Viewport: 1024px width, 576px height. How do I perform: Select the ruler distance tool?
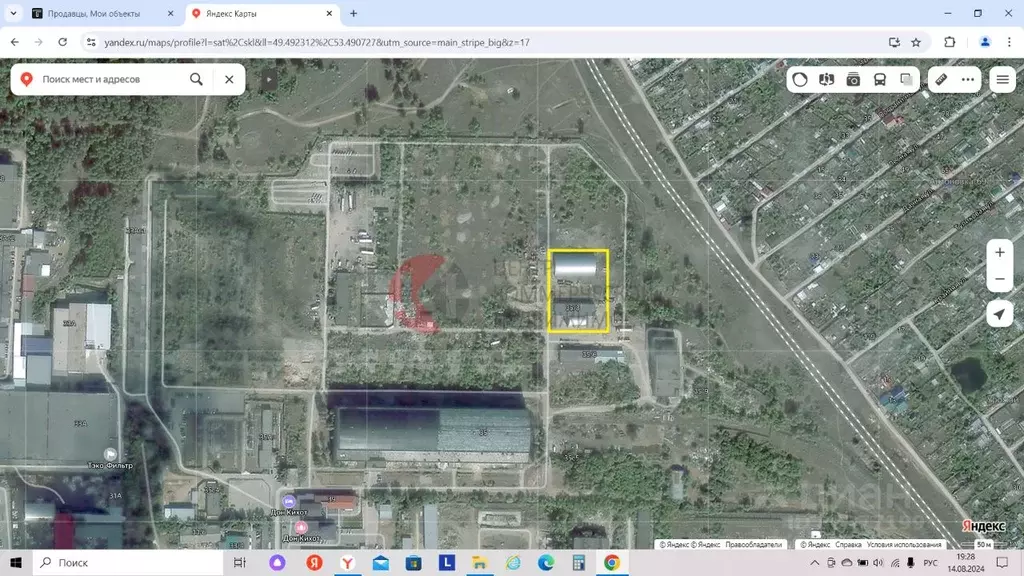coord(941,80)
